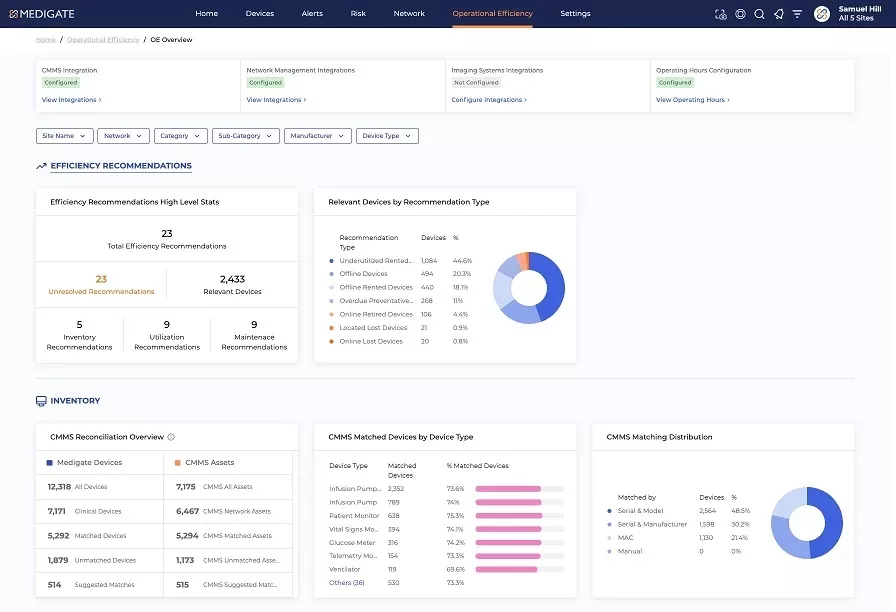Open the Category filter dropdown
Viewport: 896px width, 612px height.
pyautogui.click(x=181, y=136)
